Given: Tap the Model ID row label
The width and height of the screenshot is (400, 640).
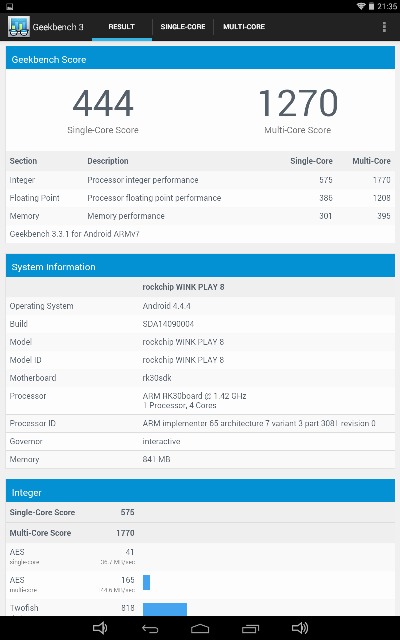Looking at the screenshot, I should coord(25,360).
